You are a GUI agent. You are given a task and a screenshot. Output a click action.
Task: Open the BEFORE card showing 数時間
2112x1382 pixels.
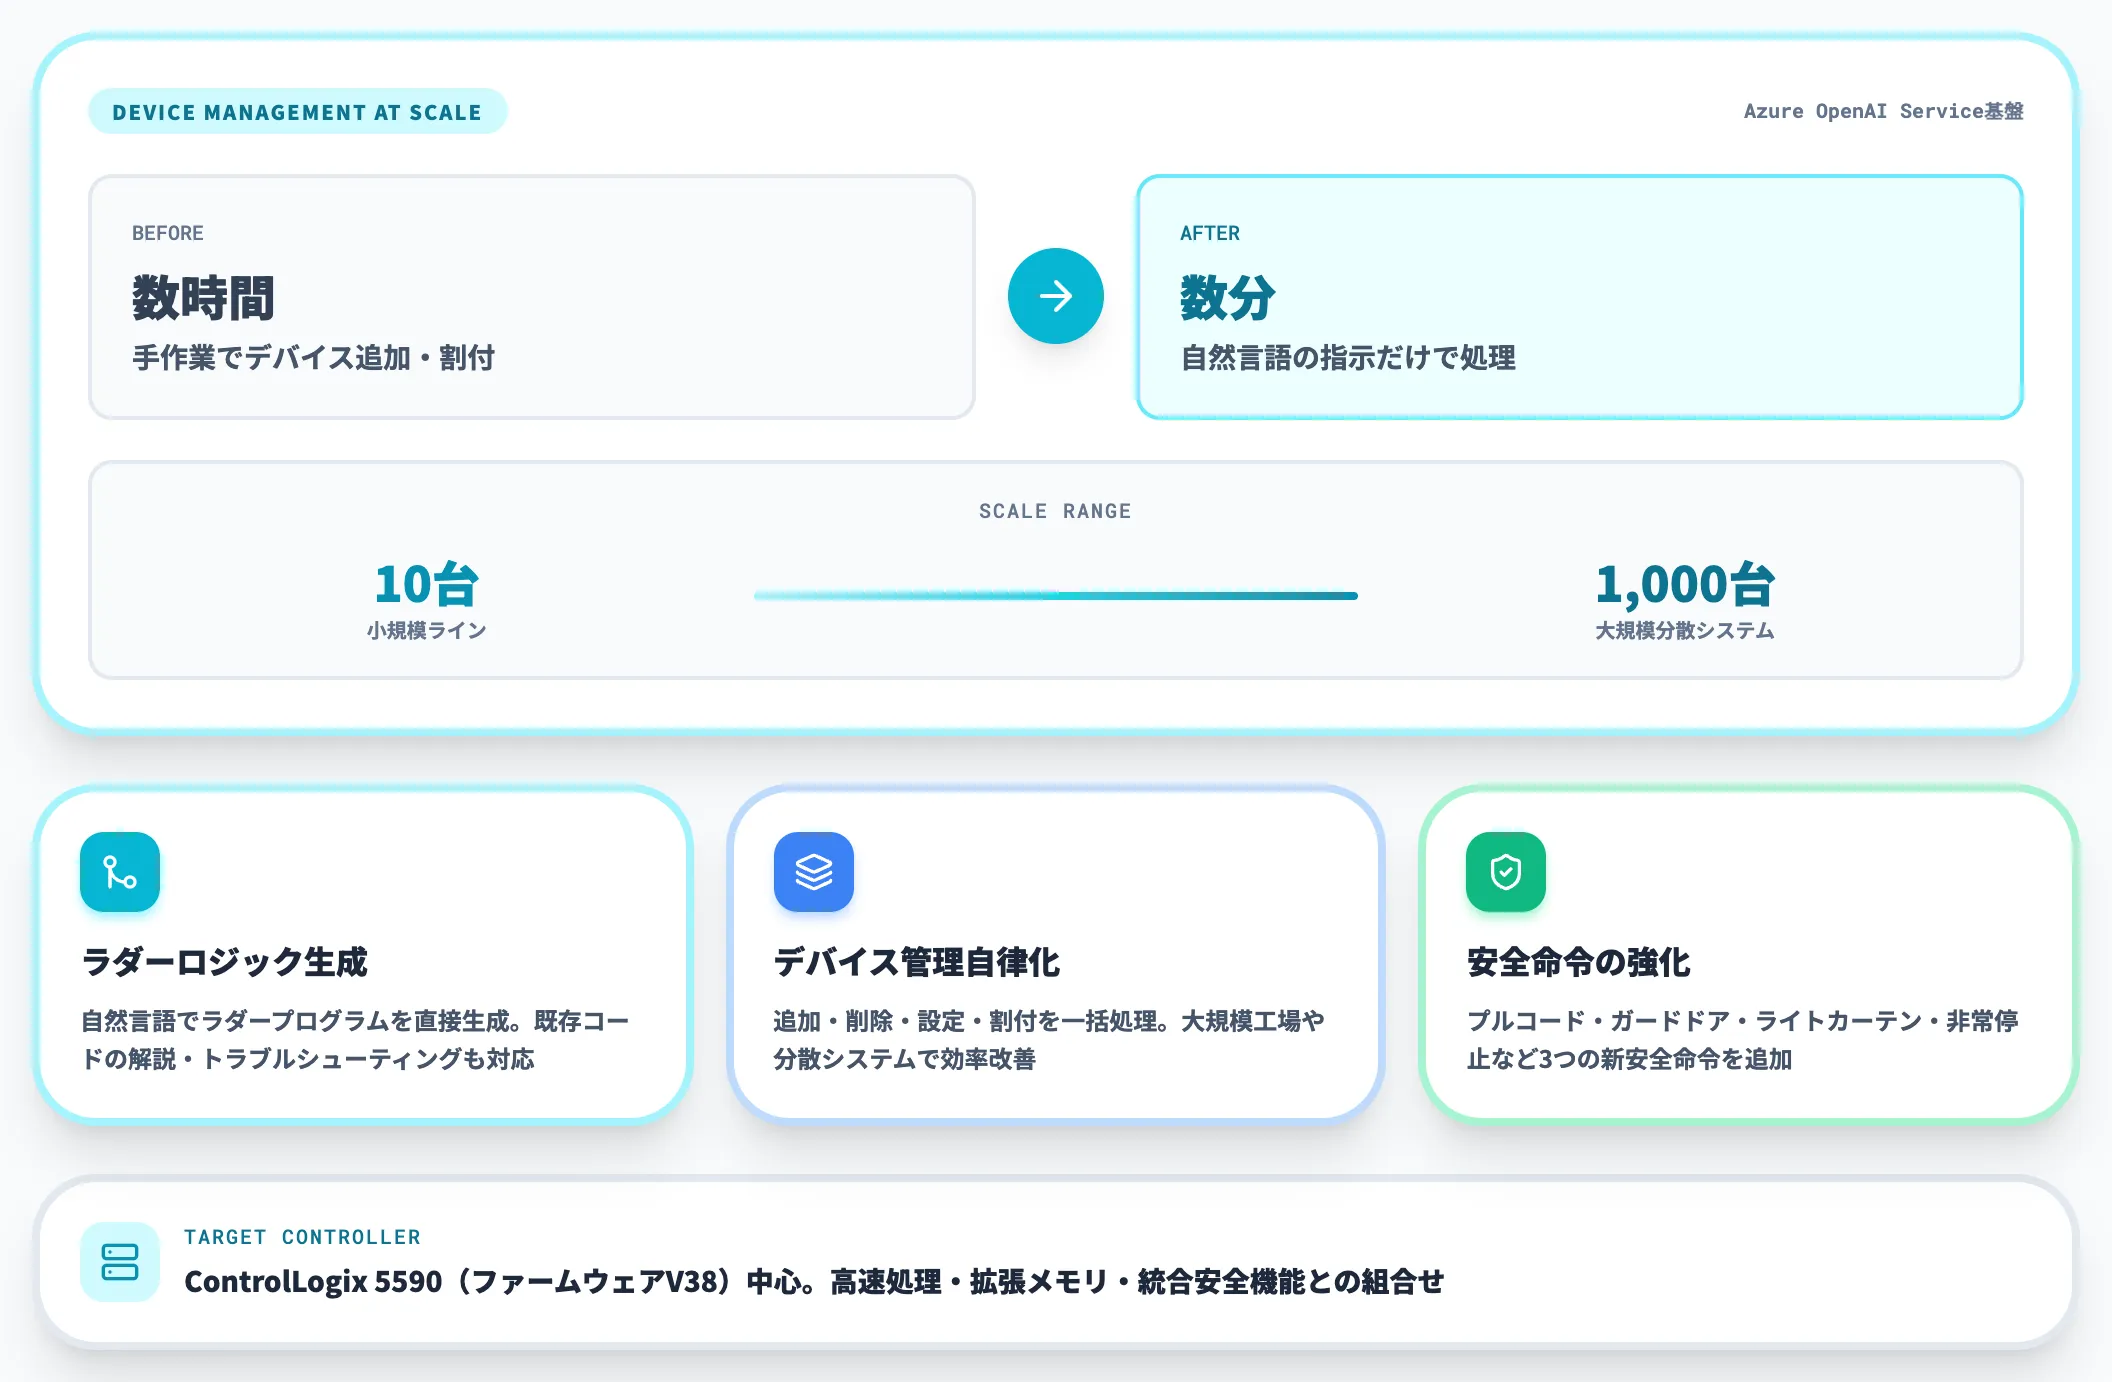point(532,297)
